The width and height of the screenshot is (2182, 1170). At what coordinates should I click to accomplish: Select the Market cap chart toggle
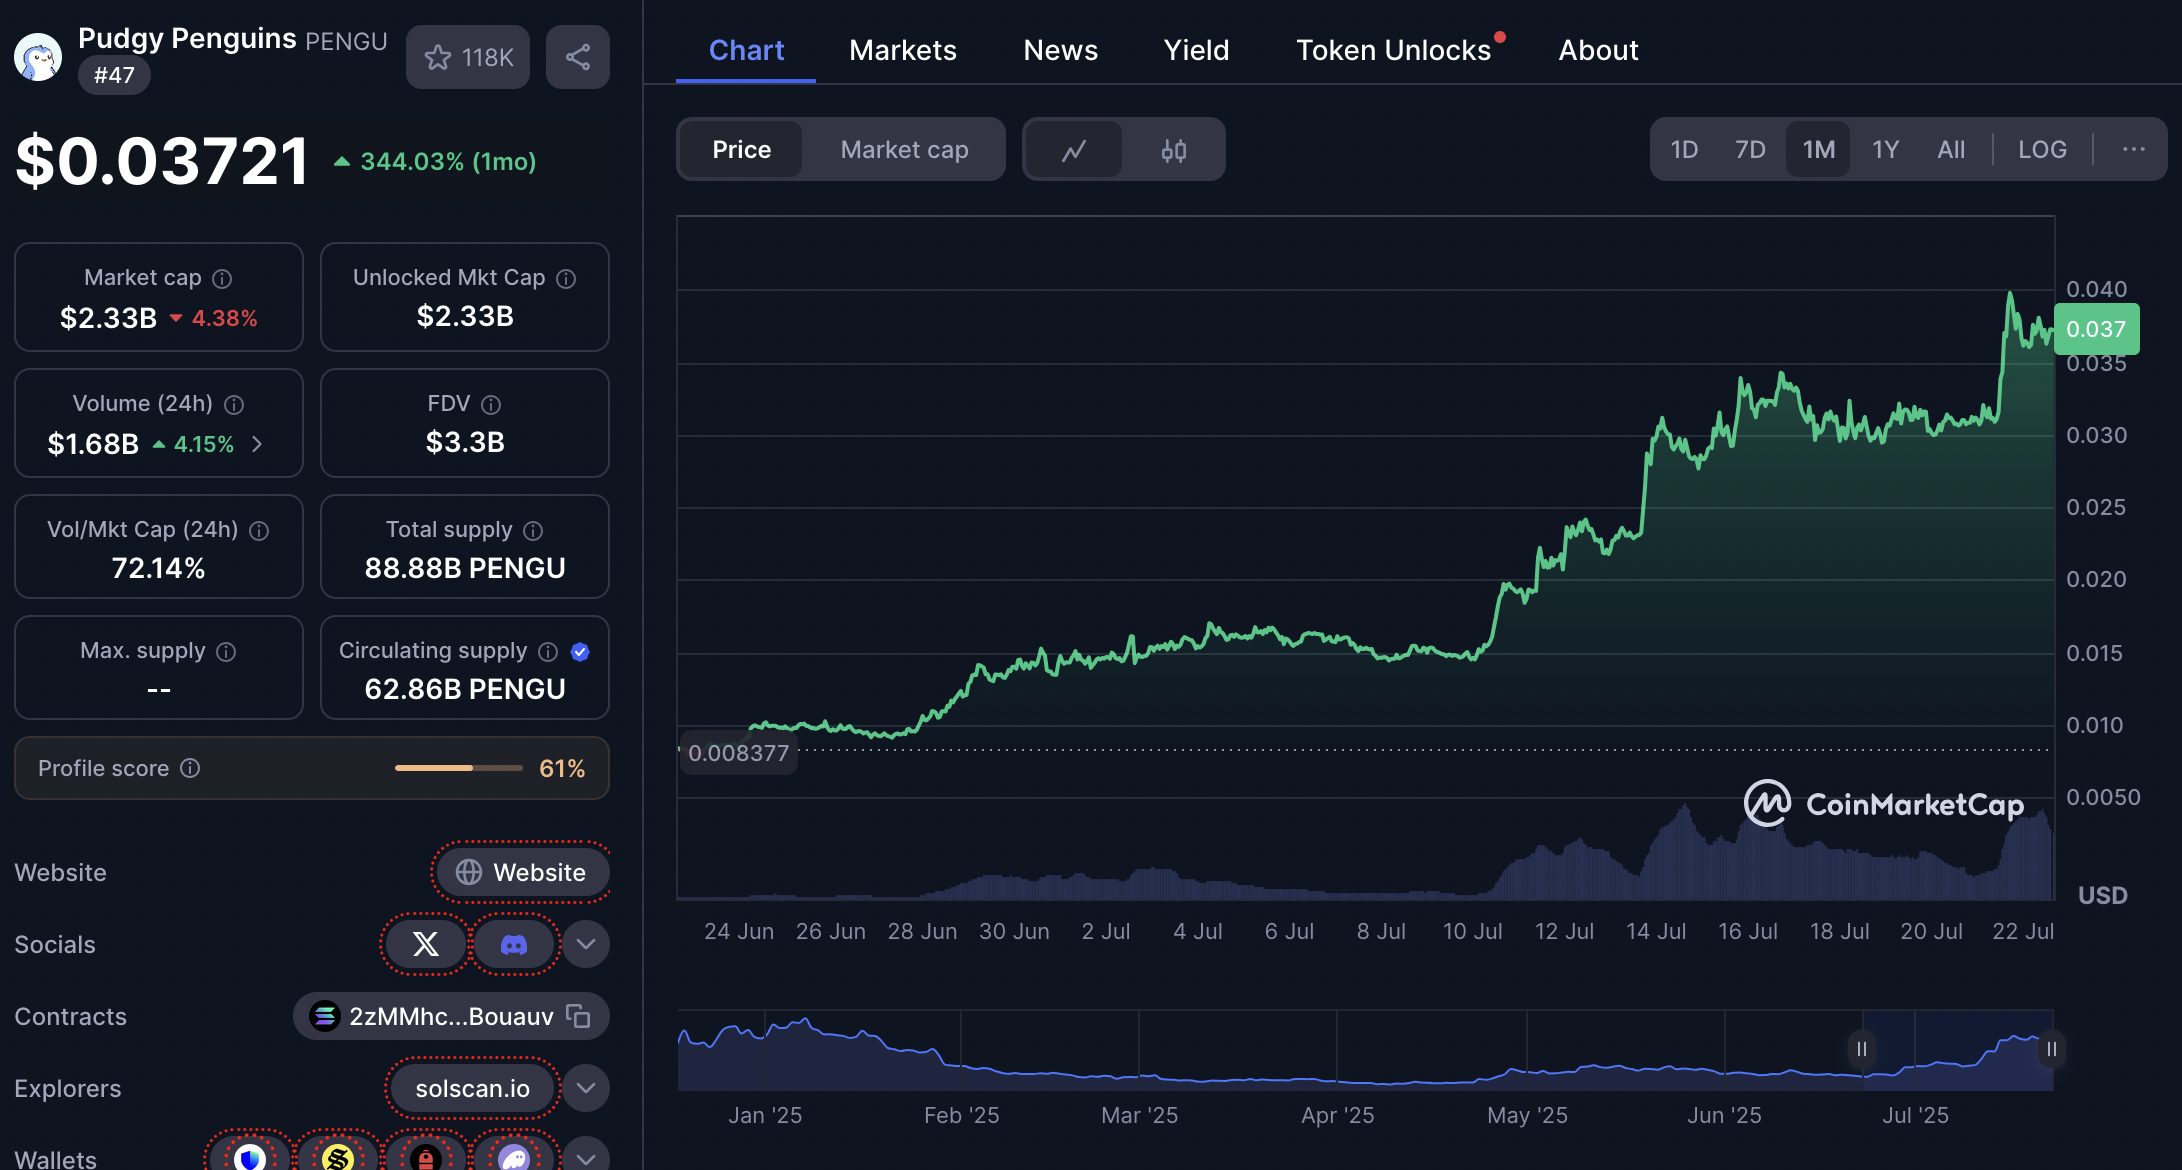pos(904,150)
